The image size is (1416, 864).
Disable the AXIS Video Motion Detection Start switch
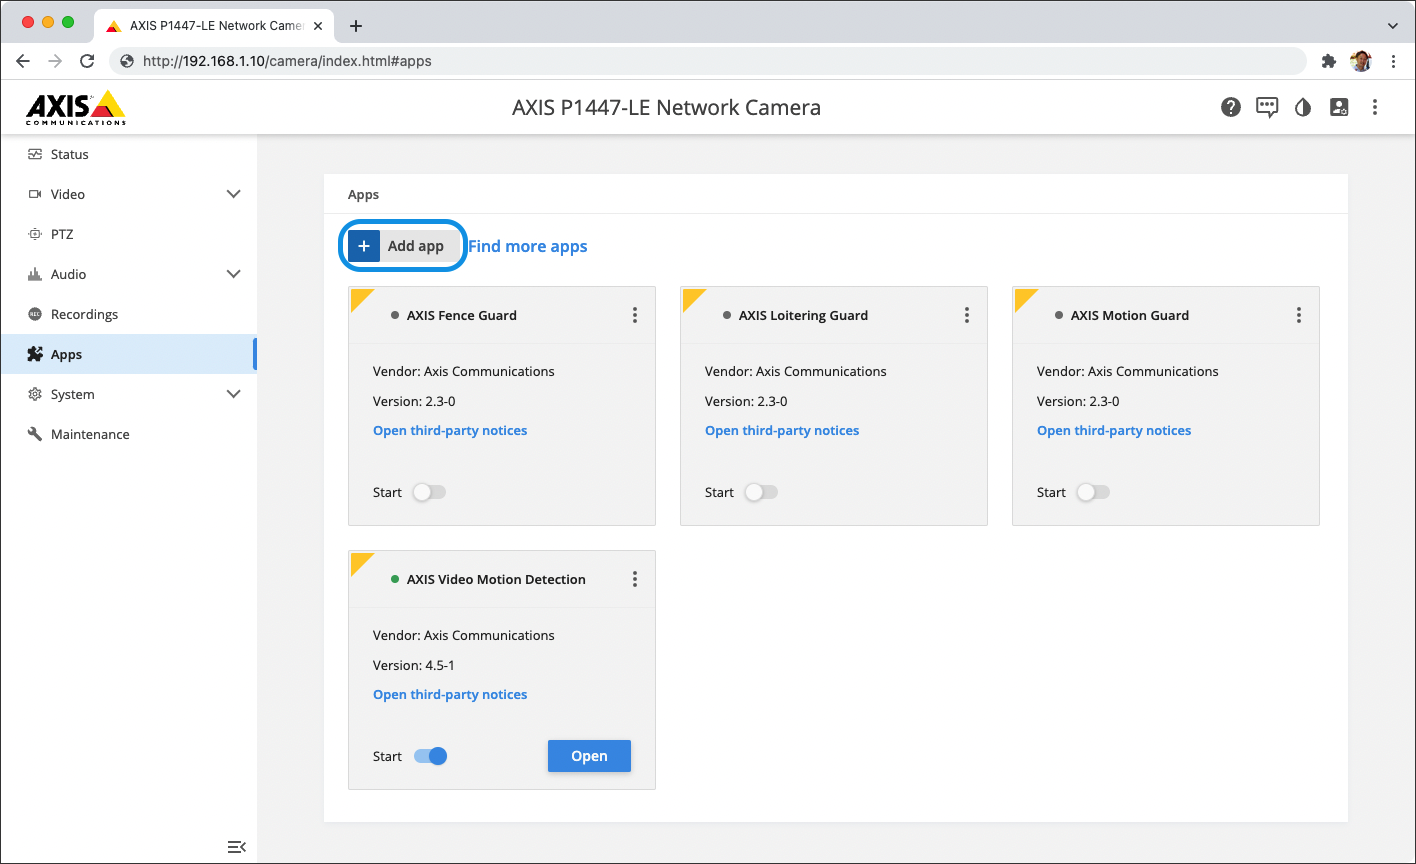(430, 756)
